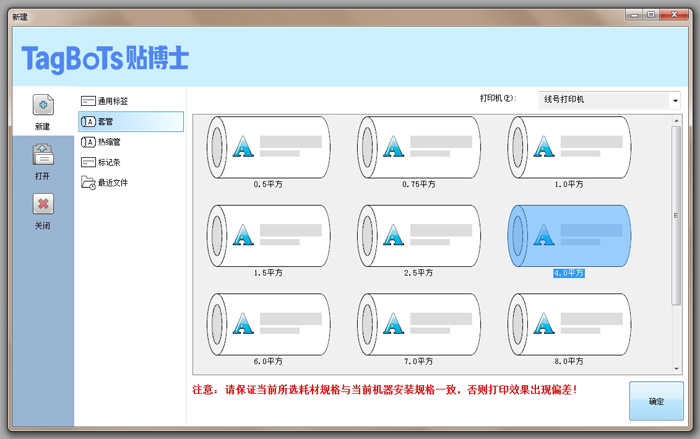Select the 标记条 category
The image size is (700, 439).
[x=131, y=162]
